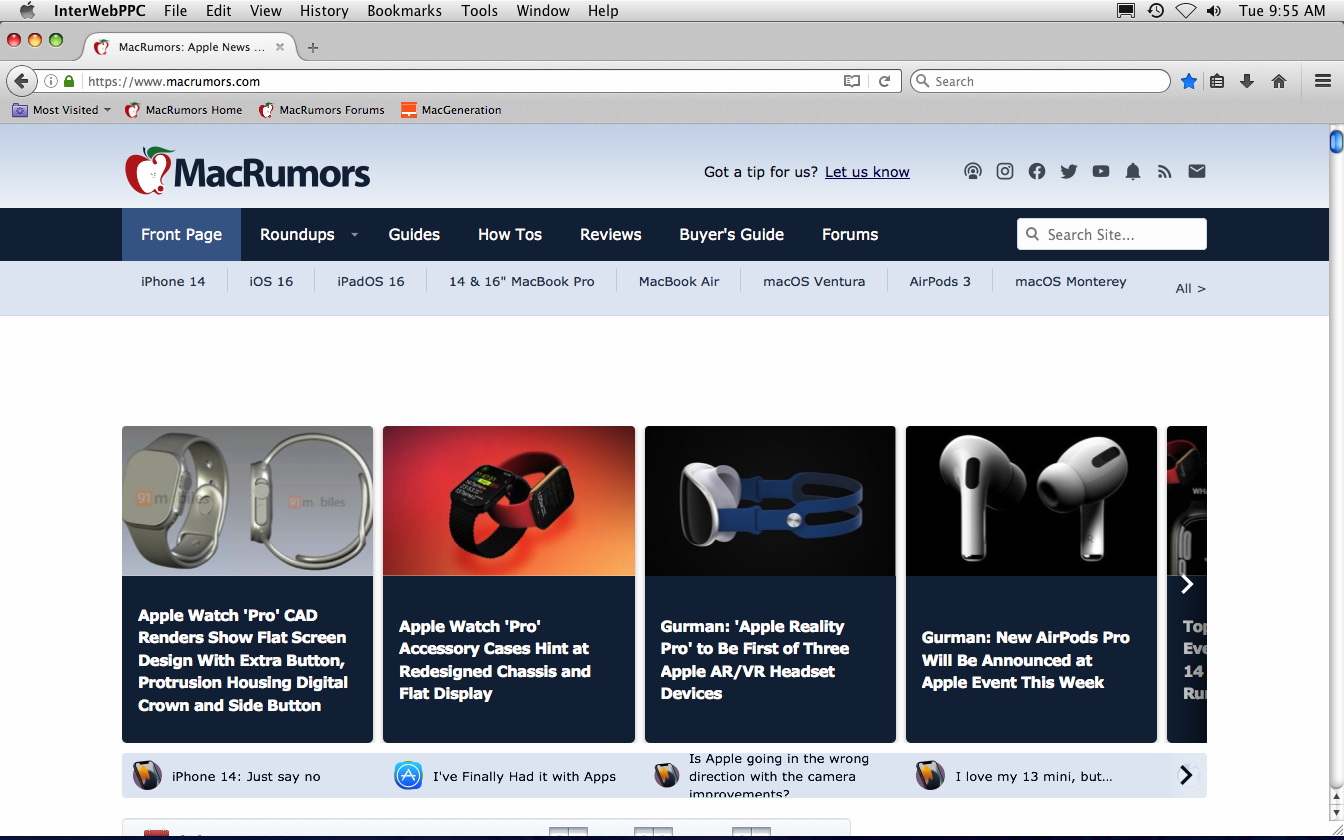Open the AirPods 3 roundup link
Image resolution: width=1344 pixels, height=840 pixels.
click(x=940, y=281)
